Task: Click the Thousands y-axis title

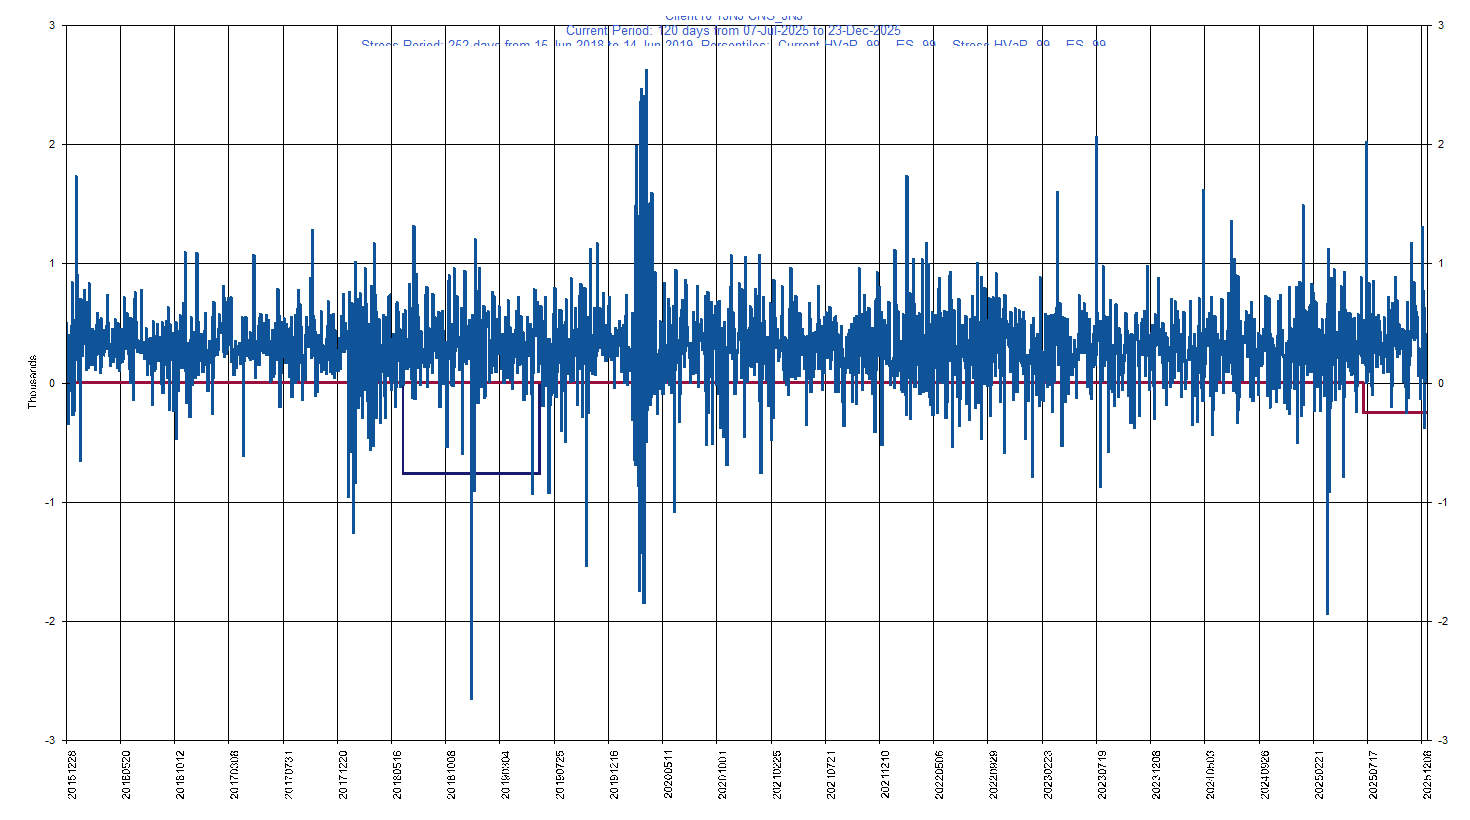Action: (32, 382)
